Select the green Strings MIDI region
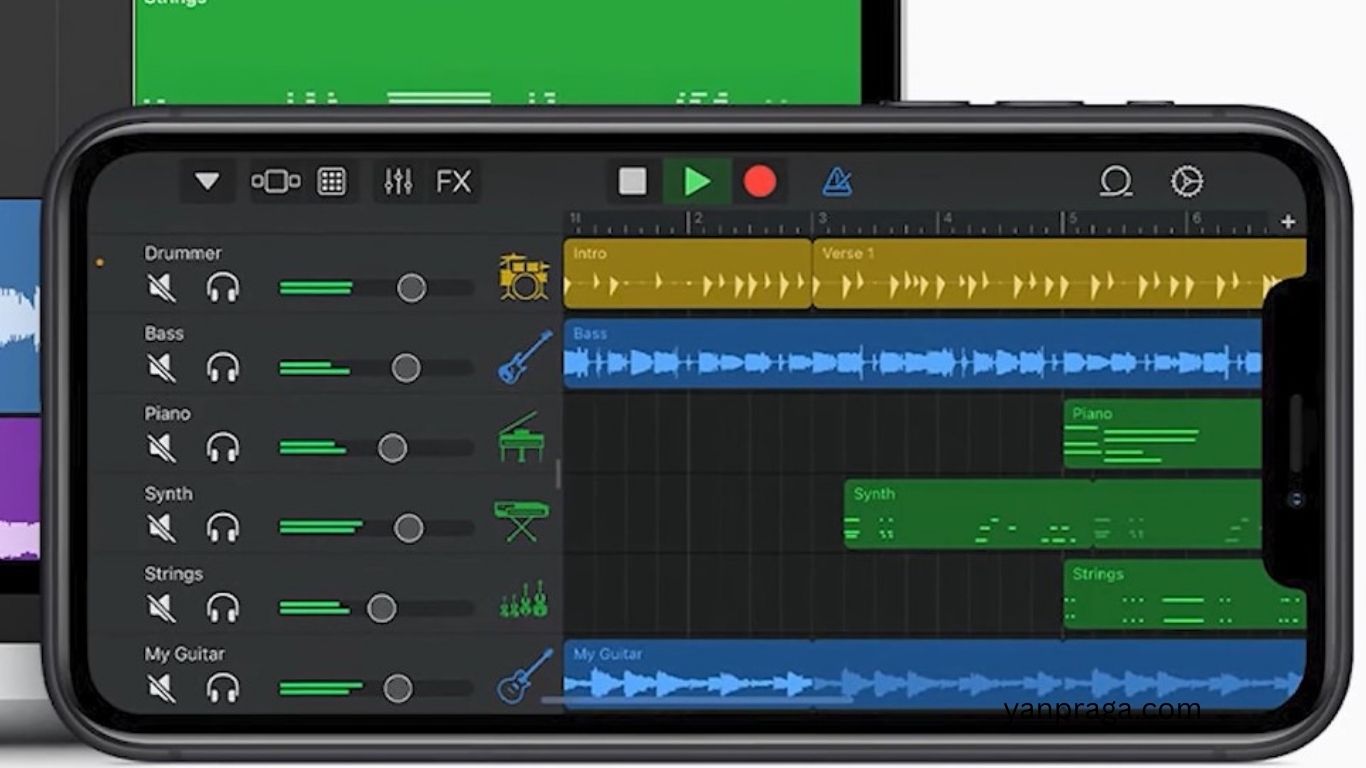This screenshot has height=768, width=1366. 1184,594
